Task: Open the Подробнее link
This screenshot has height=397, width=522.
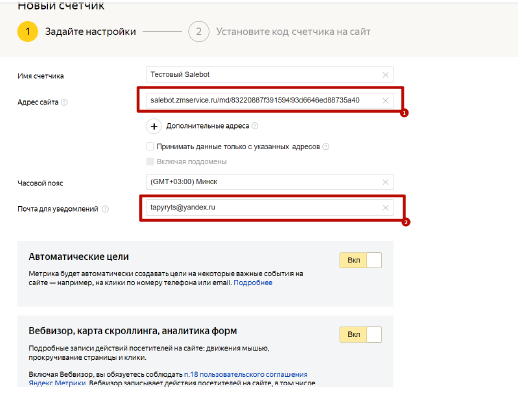Action: [253, 283]
